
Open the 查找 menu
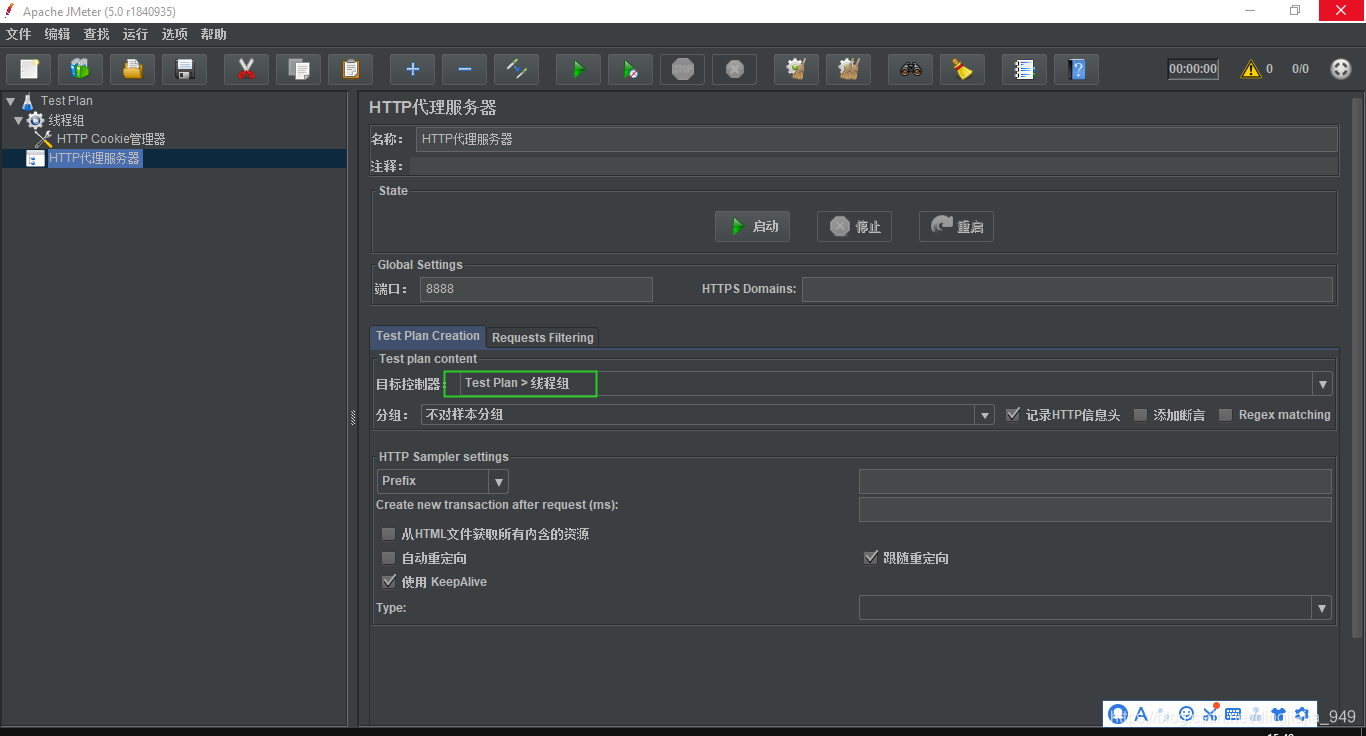tap(97, 34)
